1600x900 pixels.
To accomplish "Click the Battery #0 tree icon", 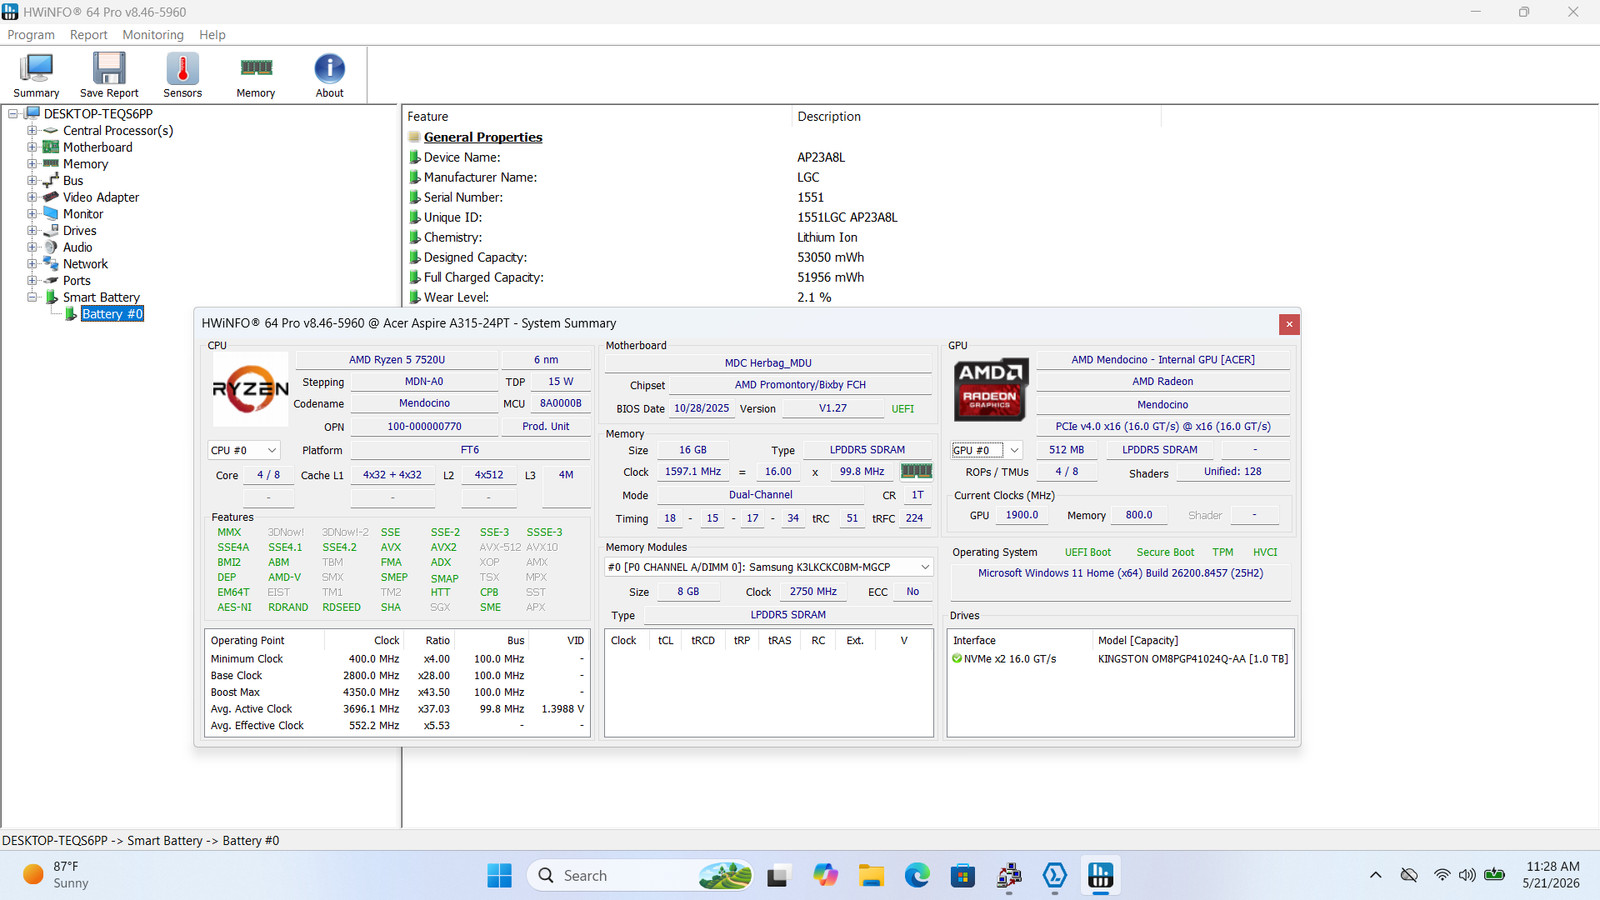I will click(x=71, y=314).
